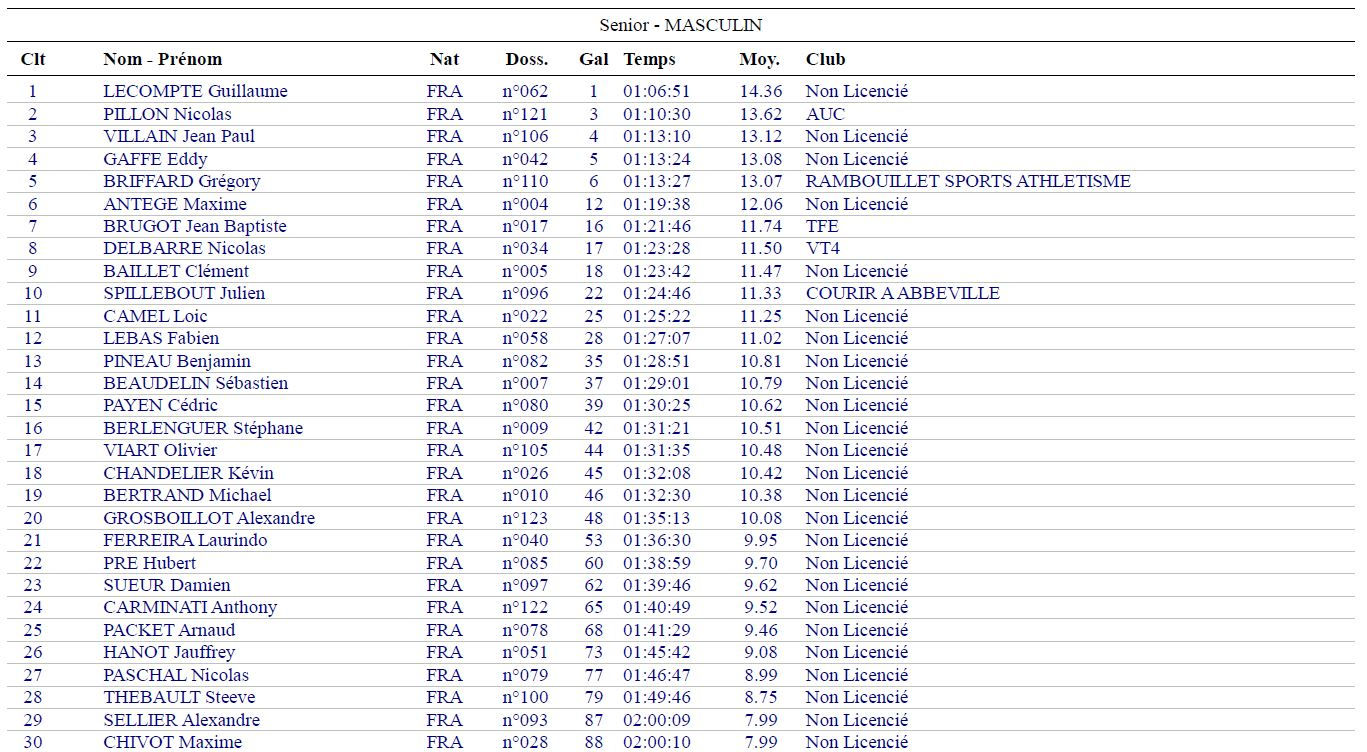1367x752 pixels.
Task: Click the time 02:00:09
Action: 657,720
